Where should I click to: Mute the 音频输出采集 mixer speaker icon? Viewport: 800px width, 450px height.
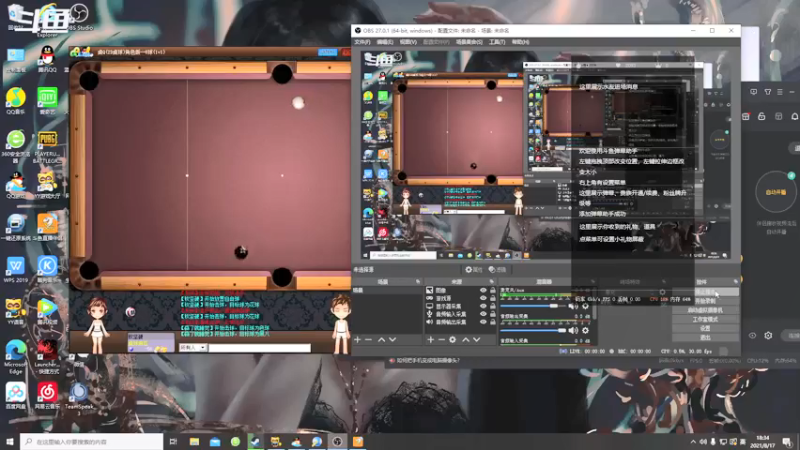[573, 331]
